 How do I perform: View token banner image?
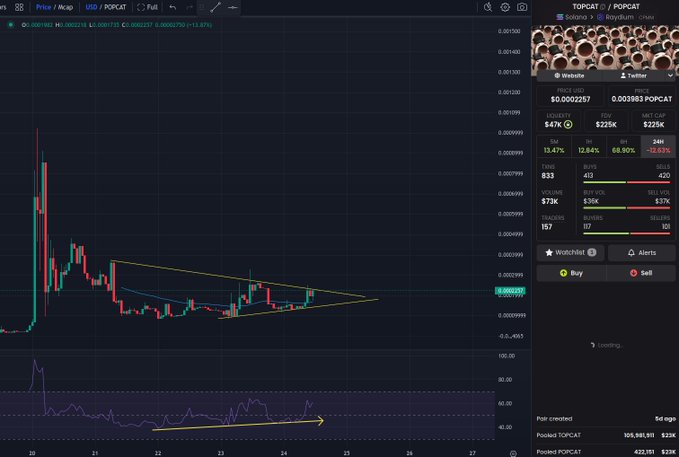coord(605,48)
